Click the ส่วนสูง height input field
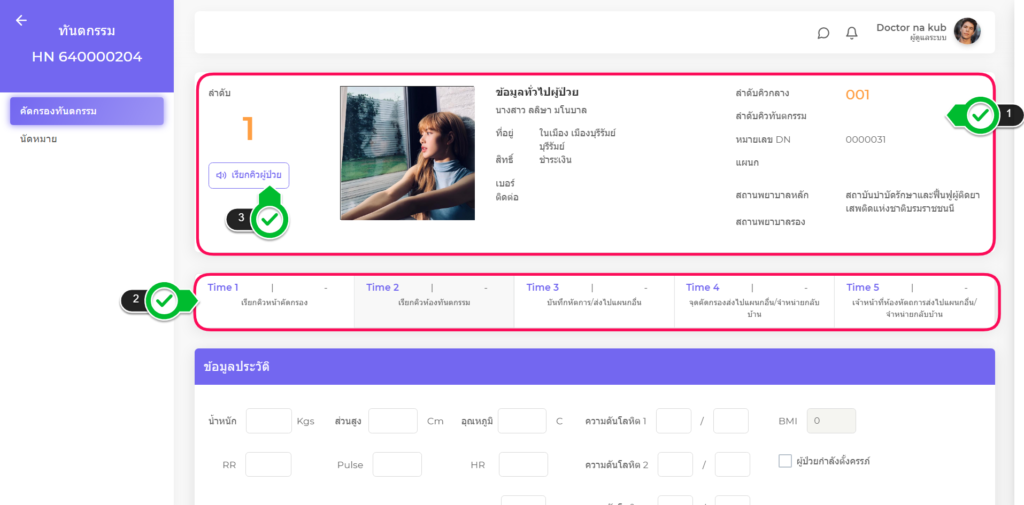1024x505 pixels. pyautogui.click(x=392, y=421)
